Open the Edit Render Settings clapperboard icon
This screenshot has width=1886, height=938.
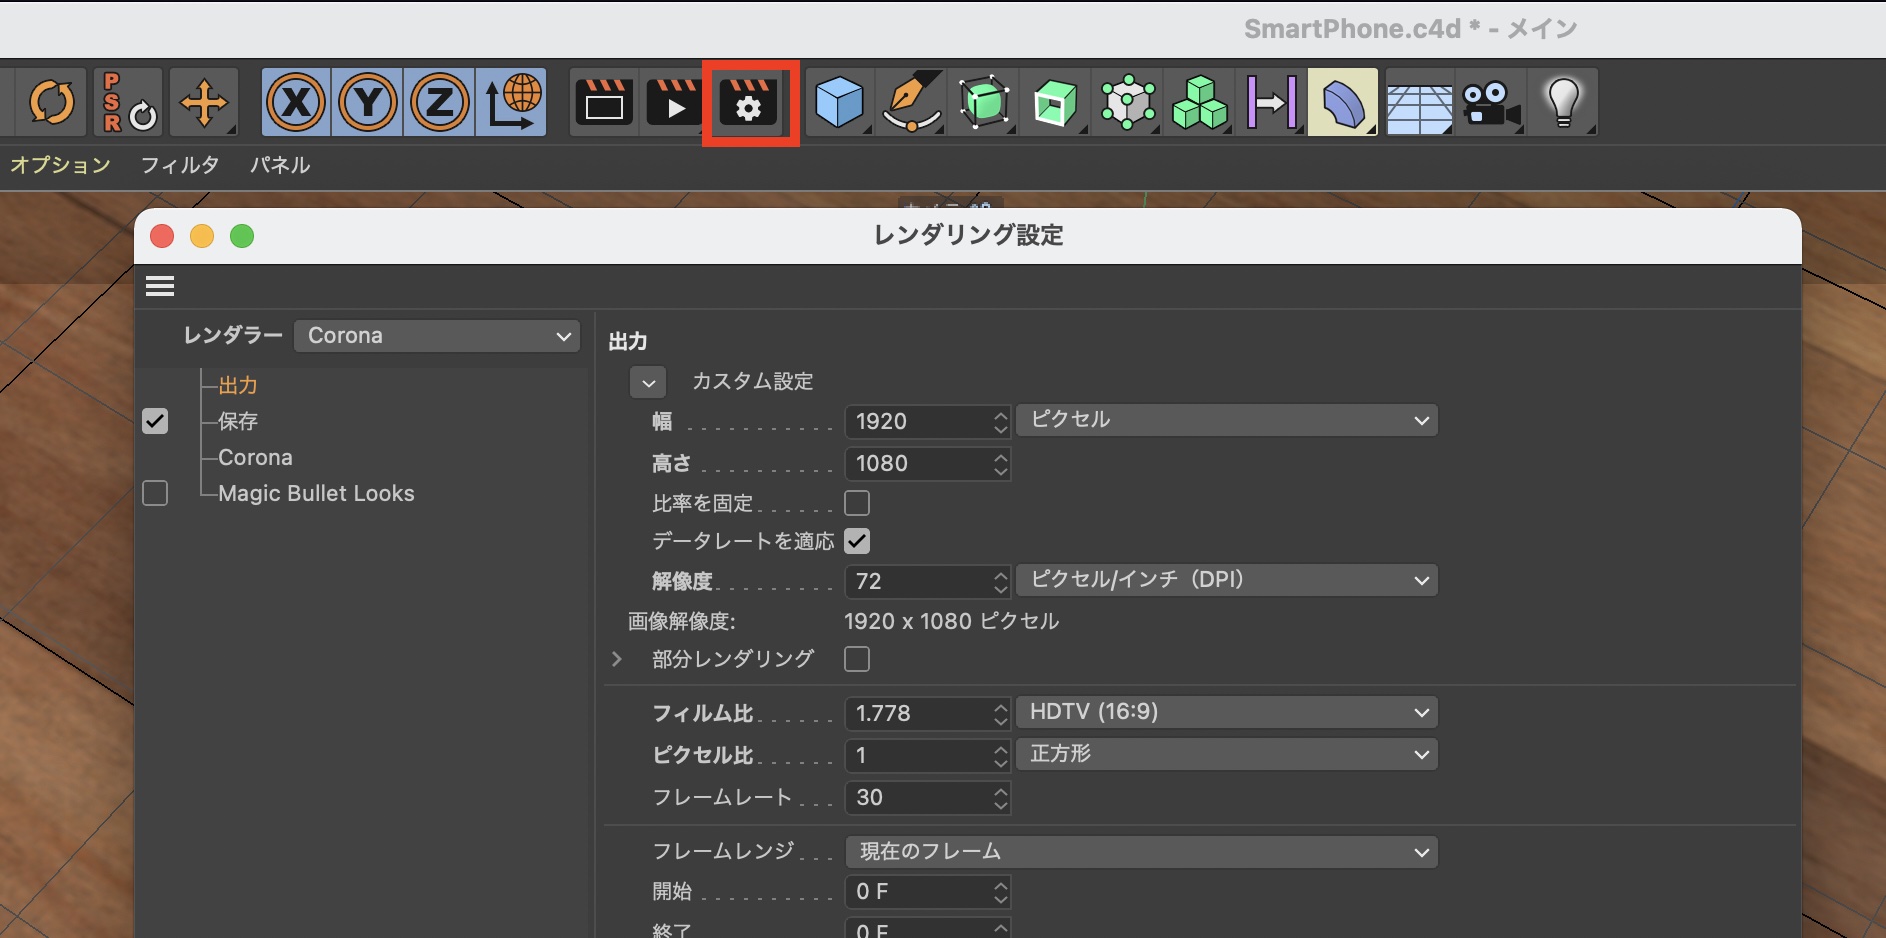coord(749,103)
